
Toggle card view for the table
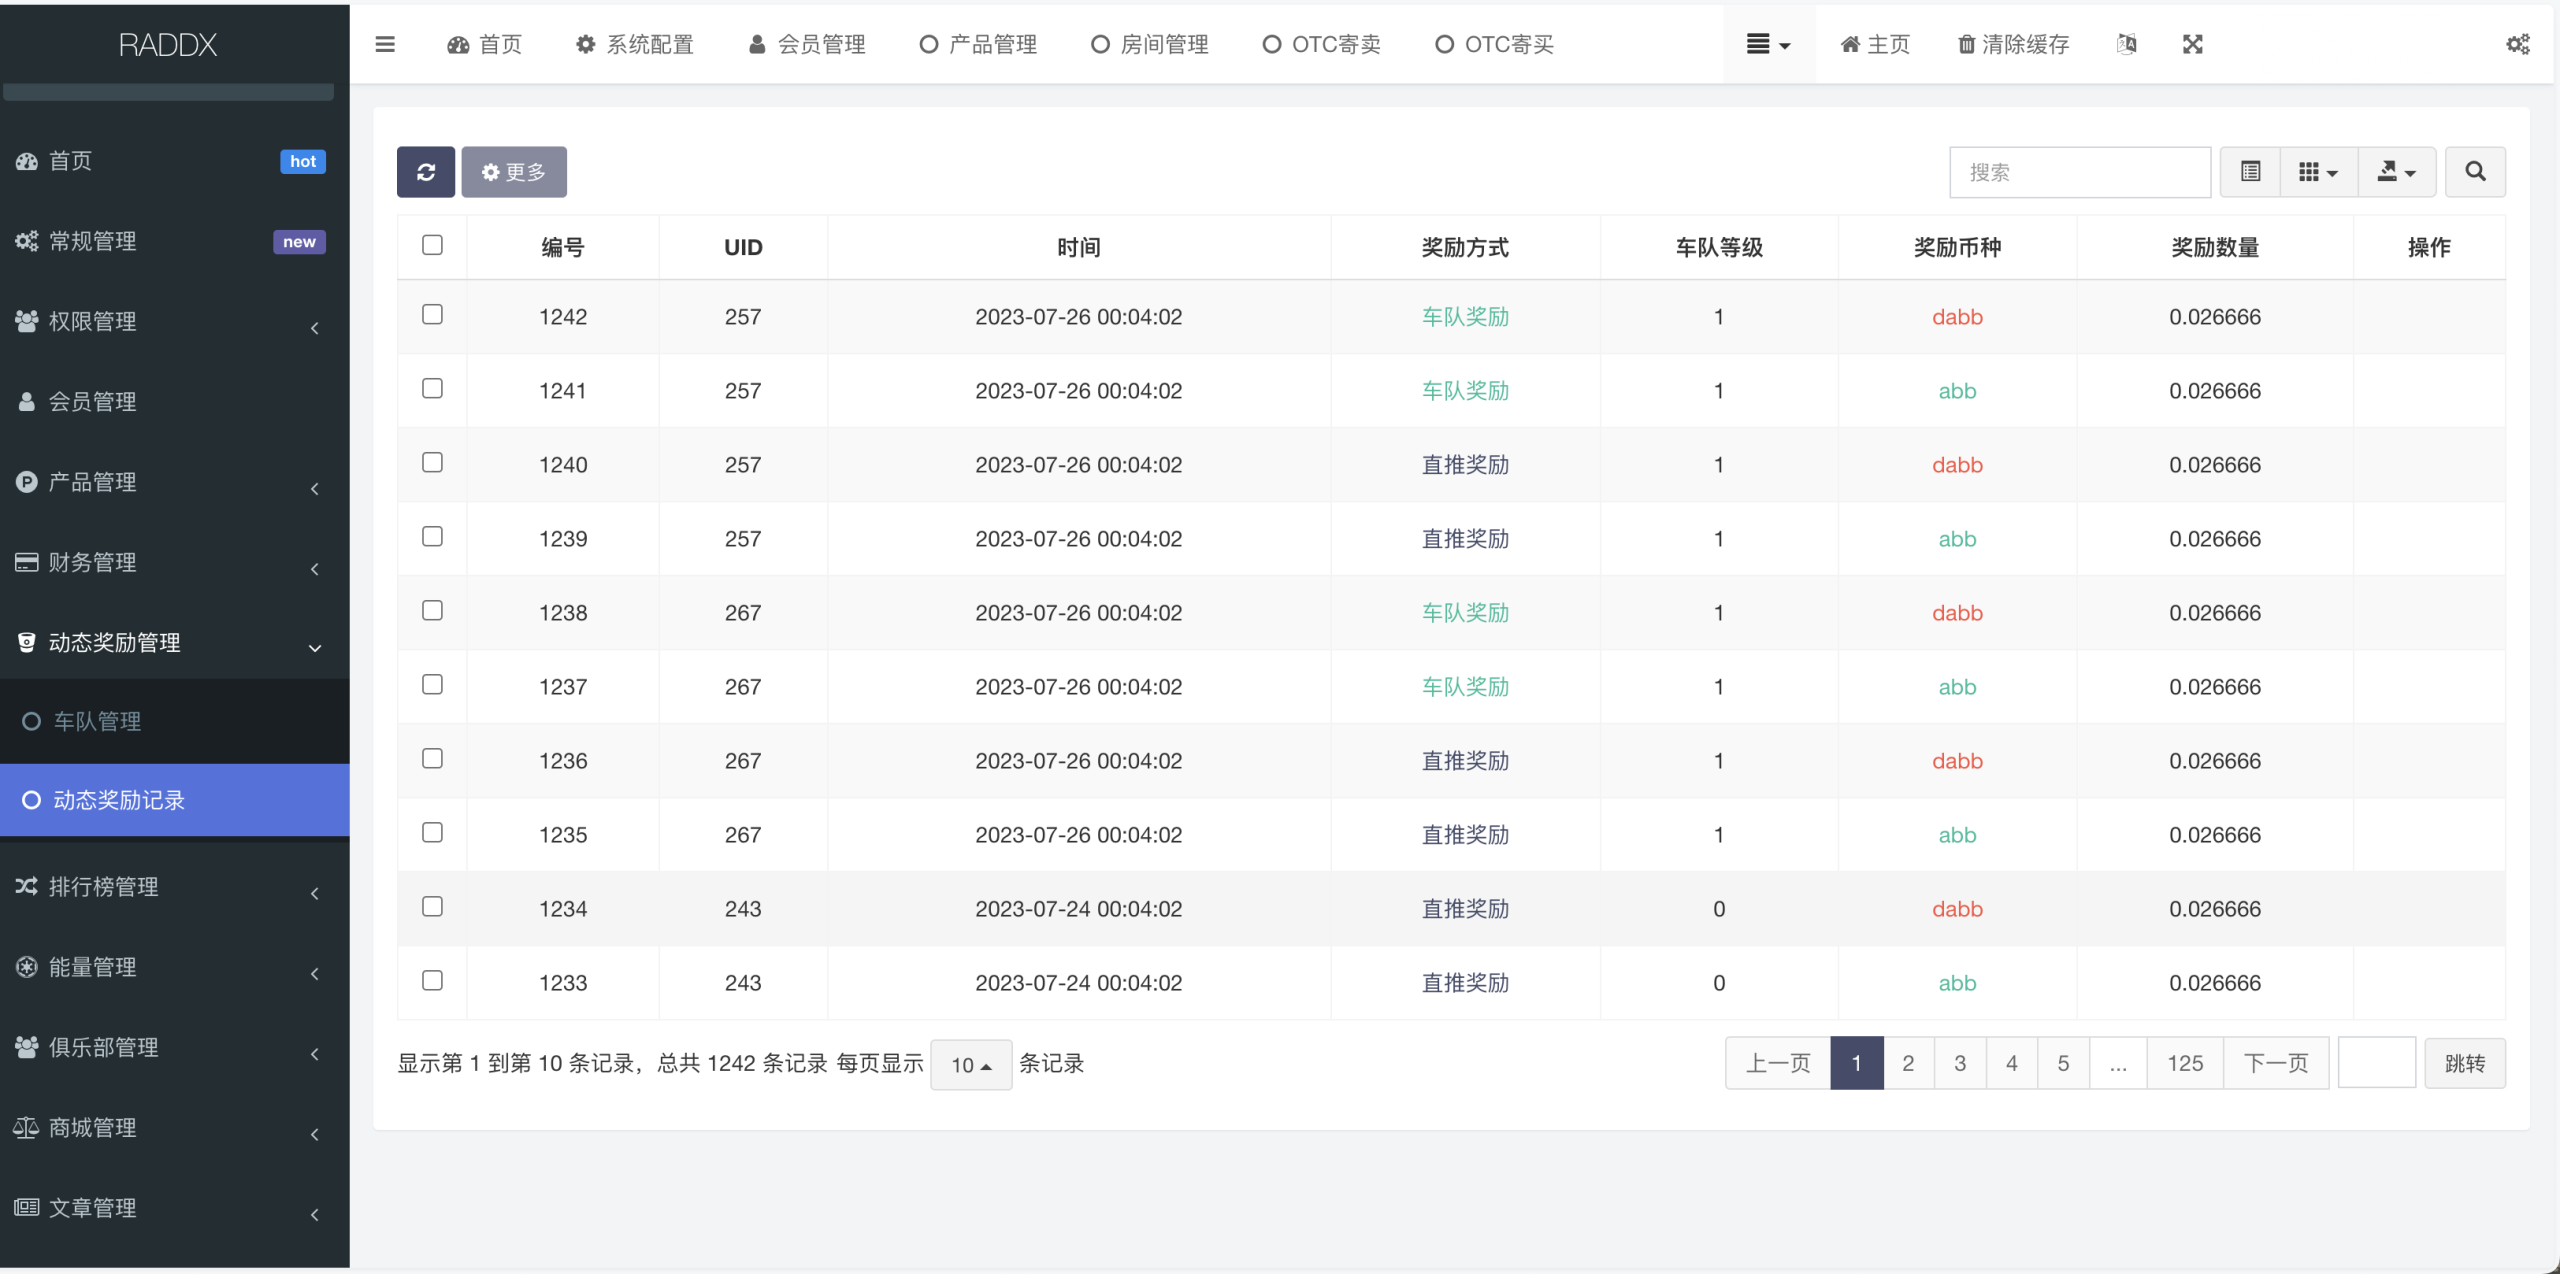(x=2250, y=172)
